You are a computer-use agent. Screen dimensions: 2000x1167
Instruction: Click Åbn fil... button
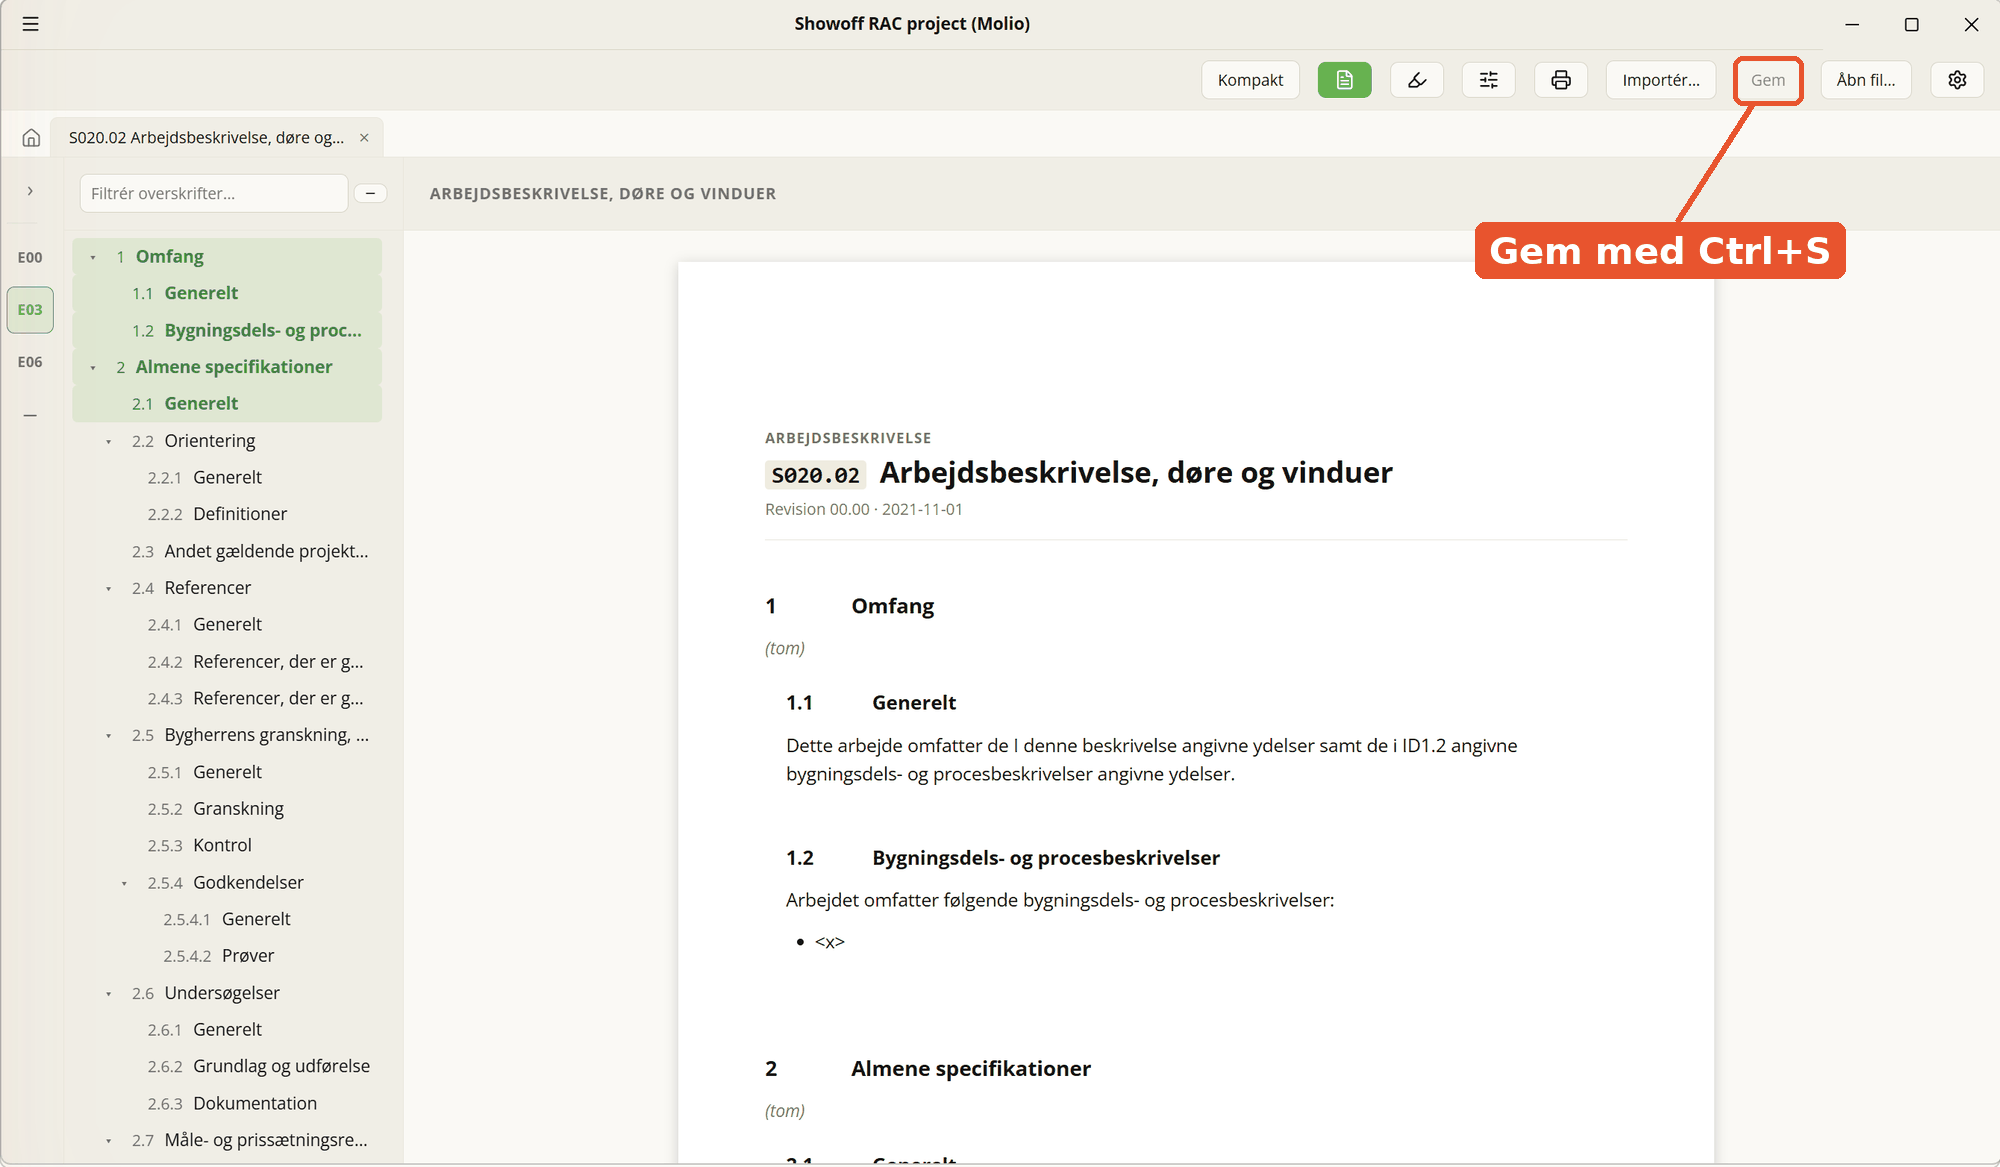[1865, 80]
